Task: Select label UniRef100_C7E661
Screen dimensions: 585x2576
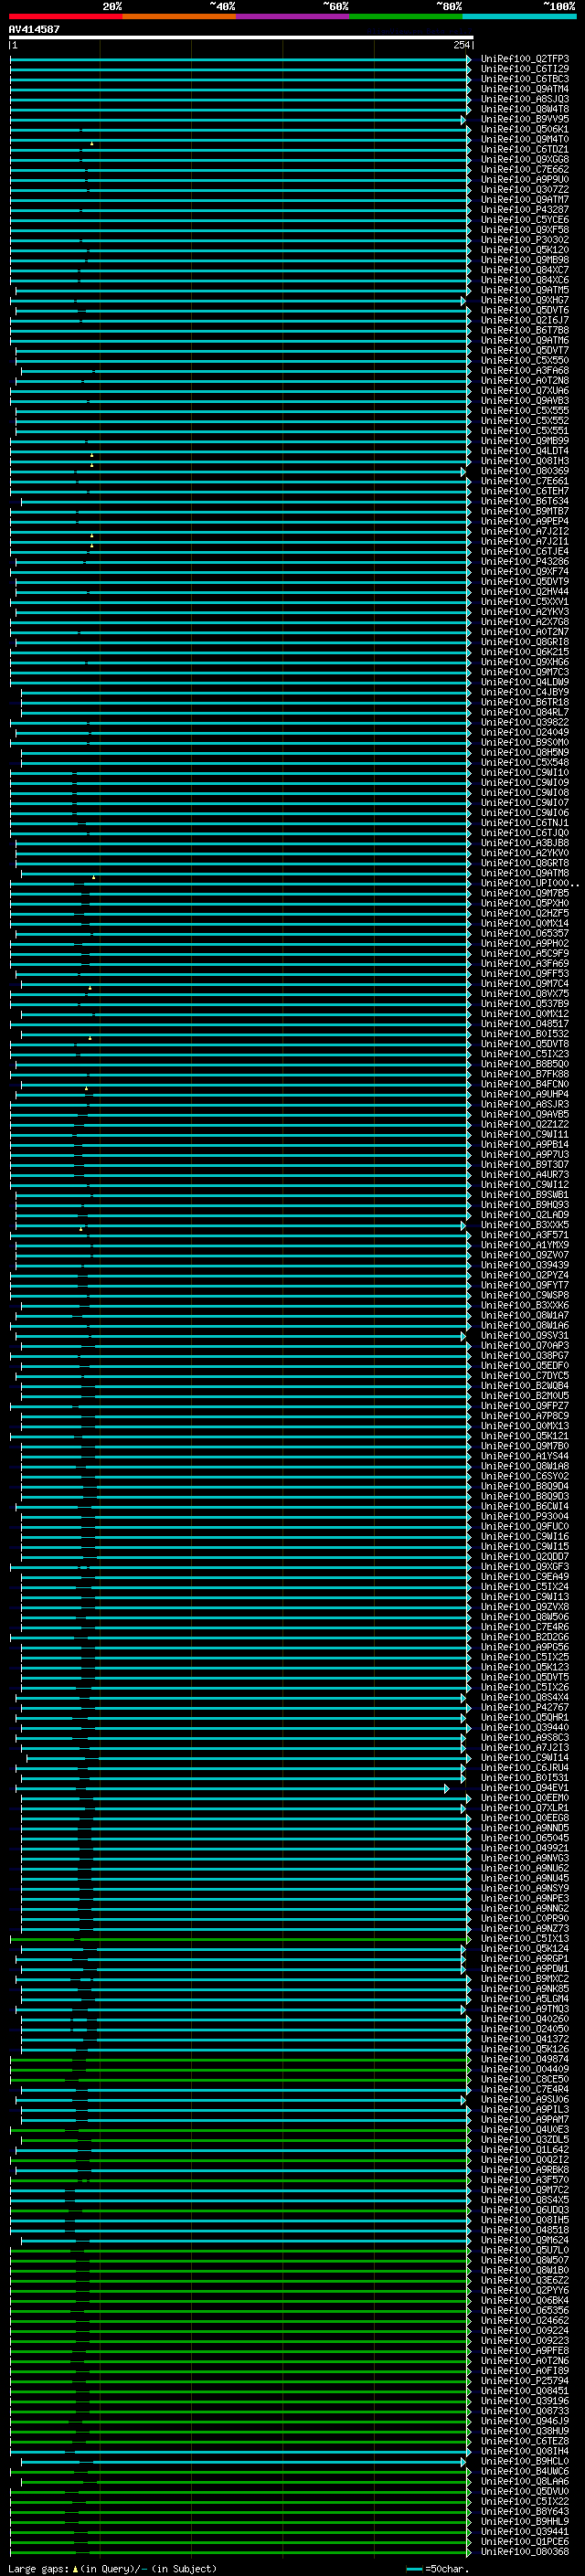Action: pos(524,481)
